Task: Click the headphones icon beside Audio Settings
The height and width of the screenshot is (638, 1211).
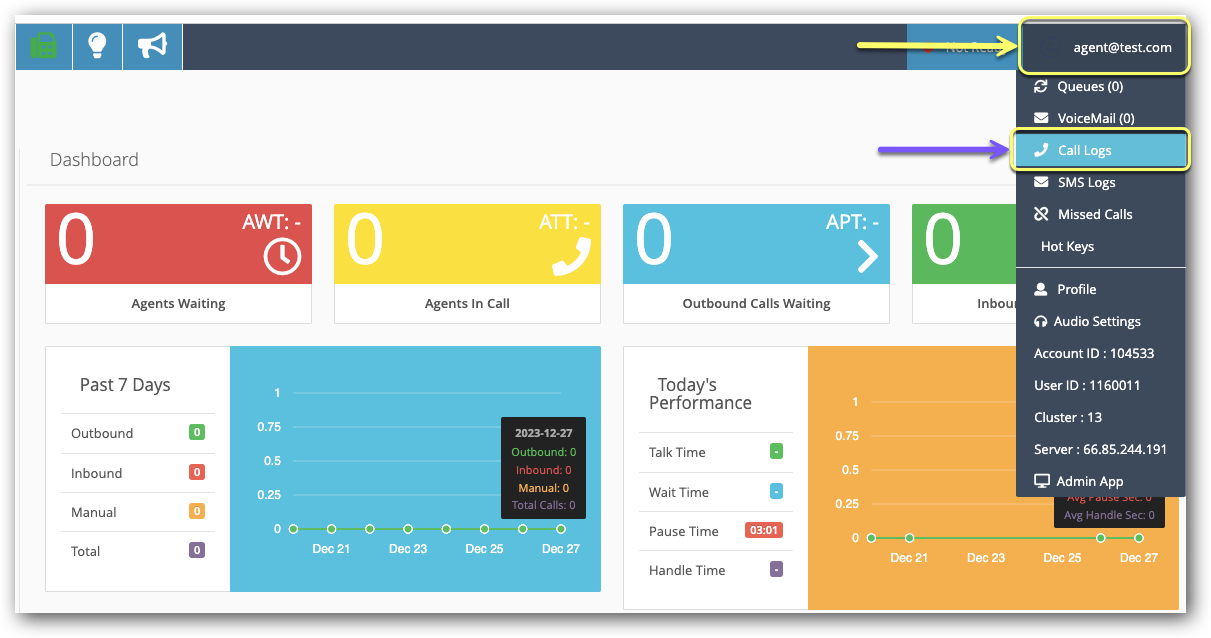Action: click(x=1041, y=321)
